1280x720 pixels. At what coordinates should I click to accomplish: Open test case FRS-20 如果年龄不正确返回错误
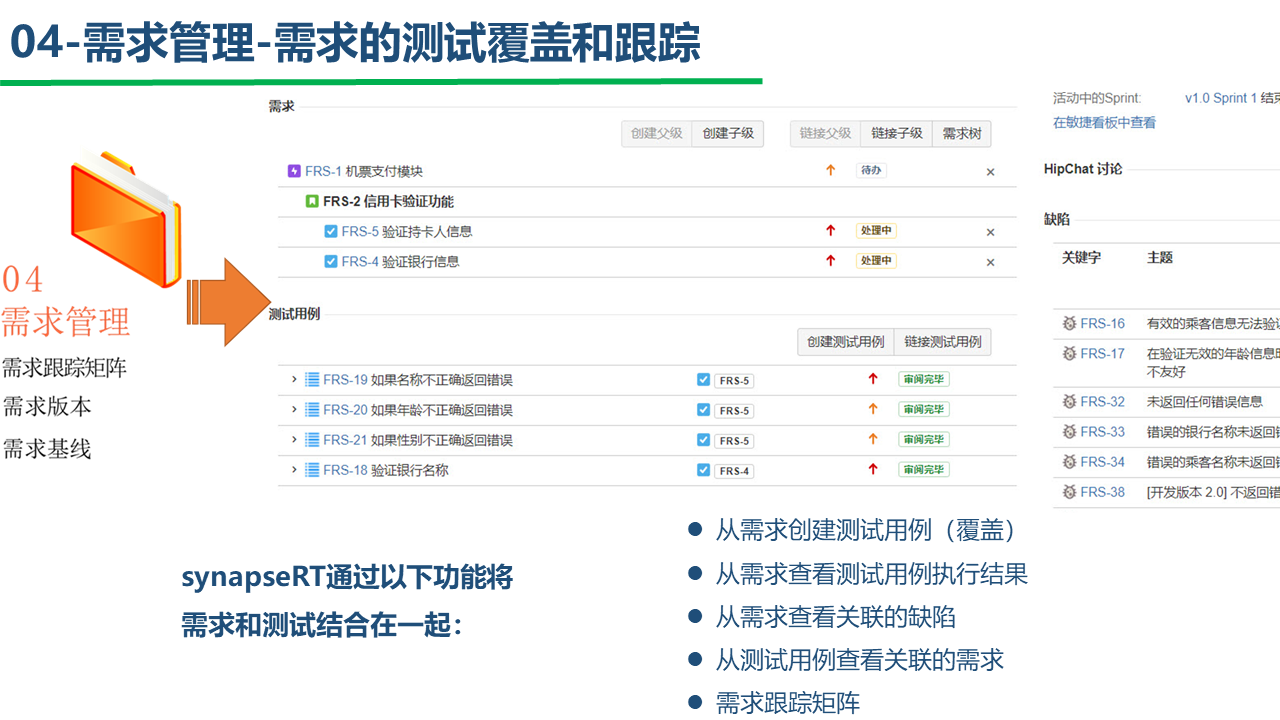coord(418,410)
